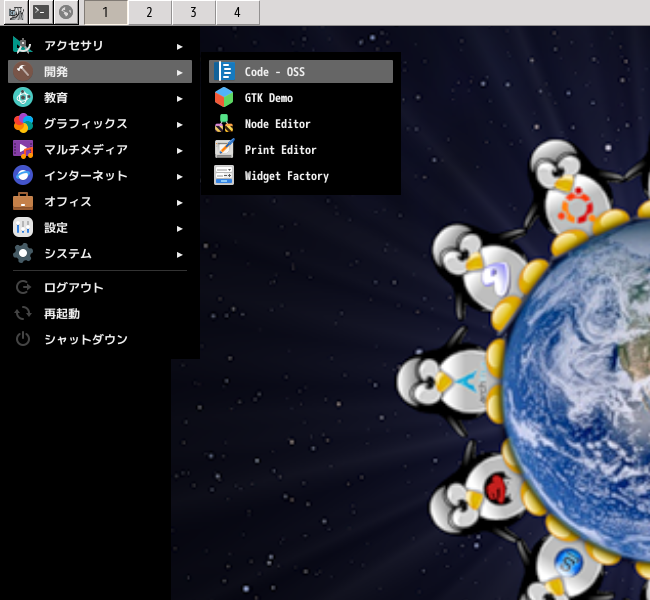
Task: Click the ログアウト exit icon
Action: tap(23, 287)
